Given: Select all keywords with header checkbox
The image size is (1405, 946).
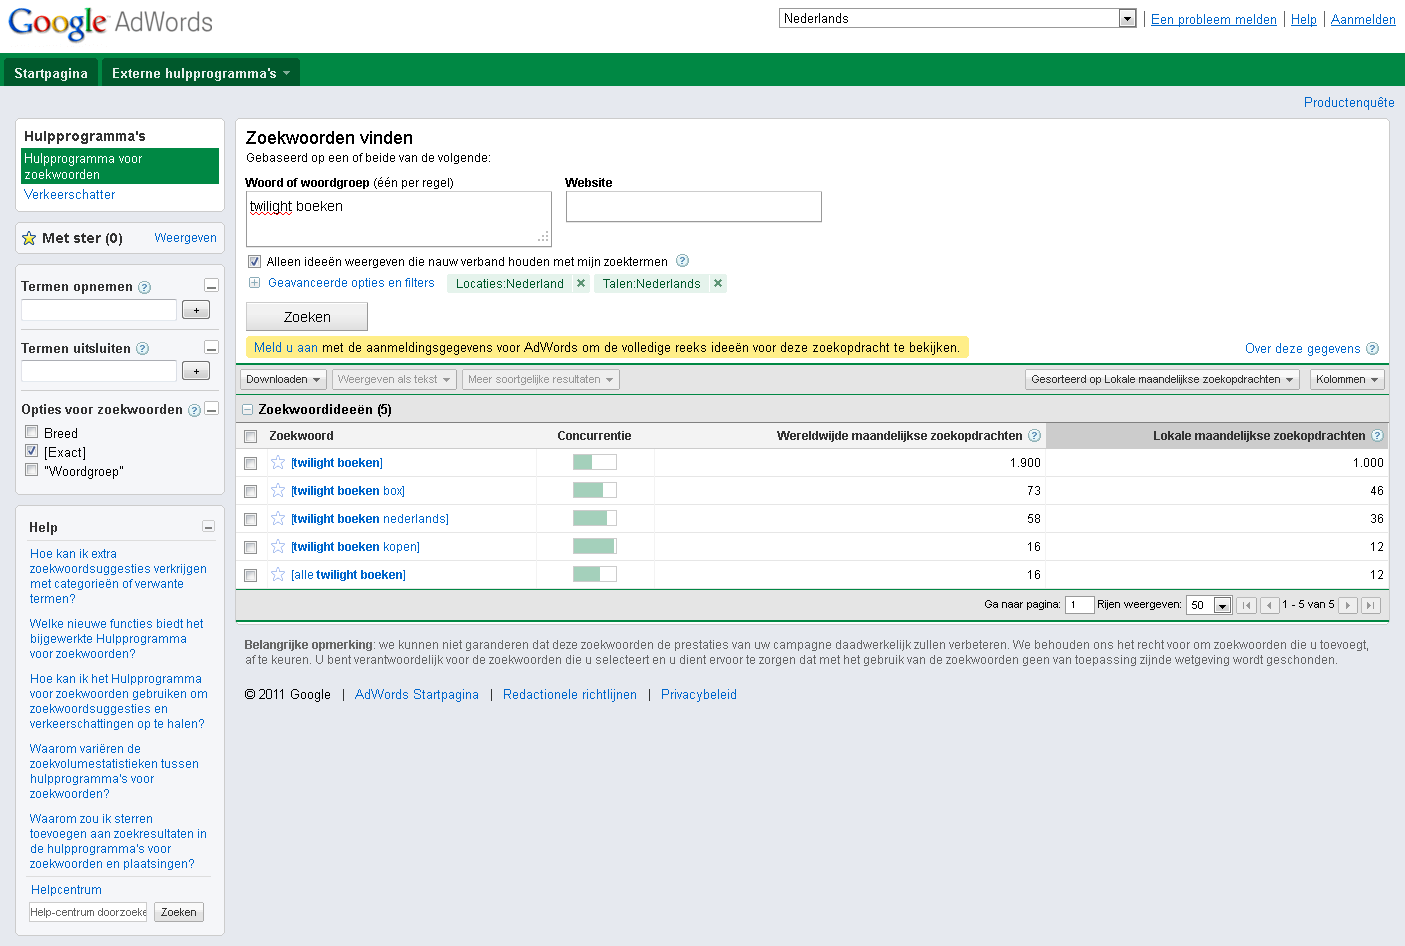Looking at the screenshot, I should [251, 436].
